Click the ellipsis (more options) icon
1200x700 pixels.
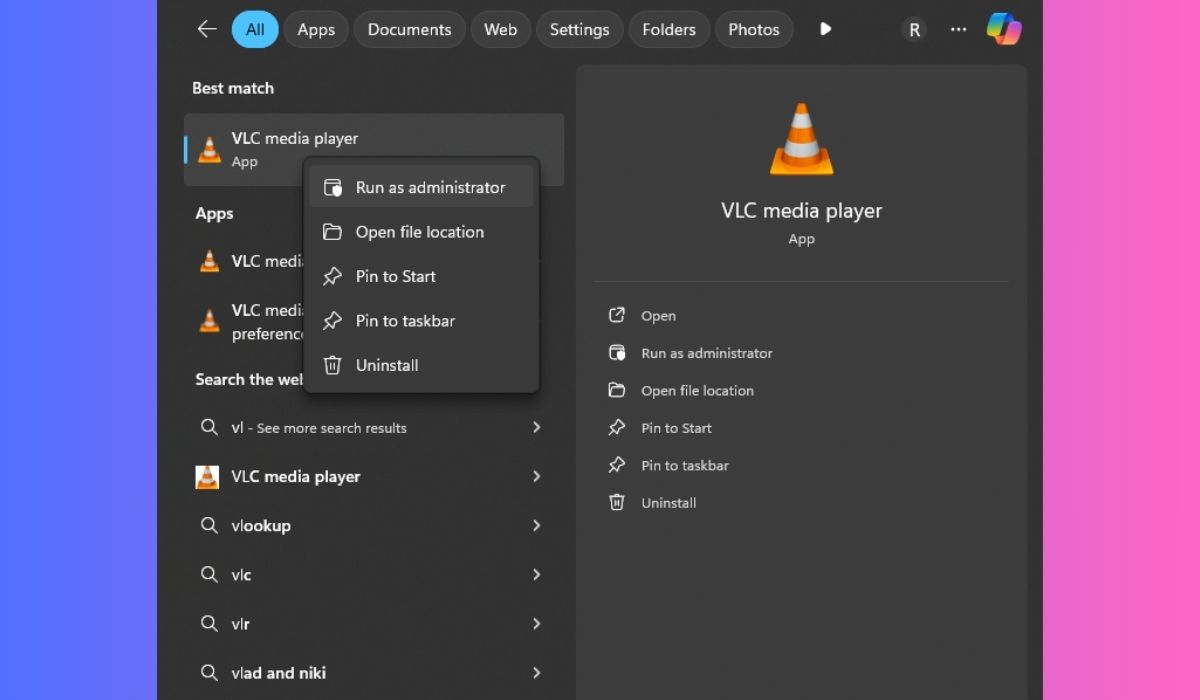(958, 29)
